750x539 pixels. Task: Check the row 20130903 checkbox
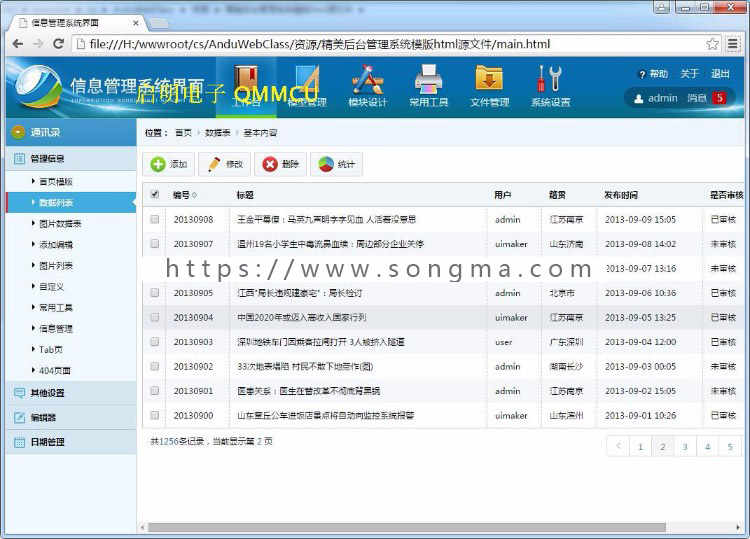pyautogui.click(x=154, y=341)
